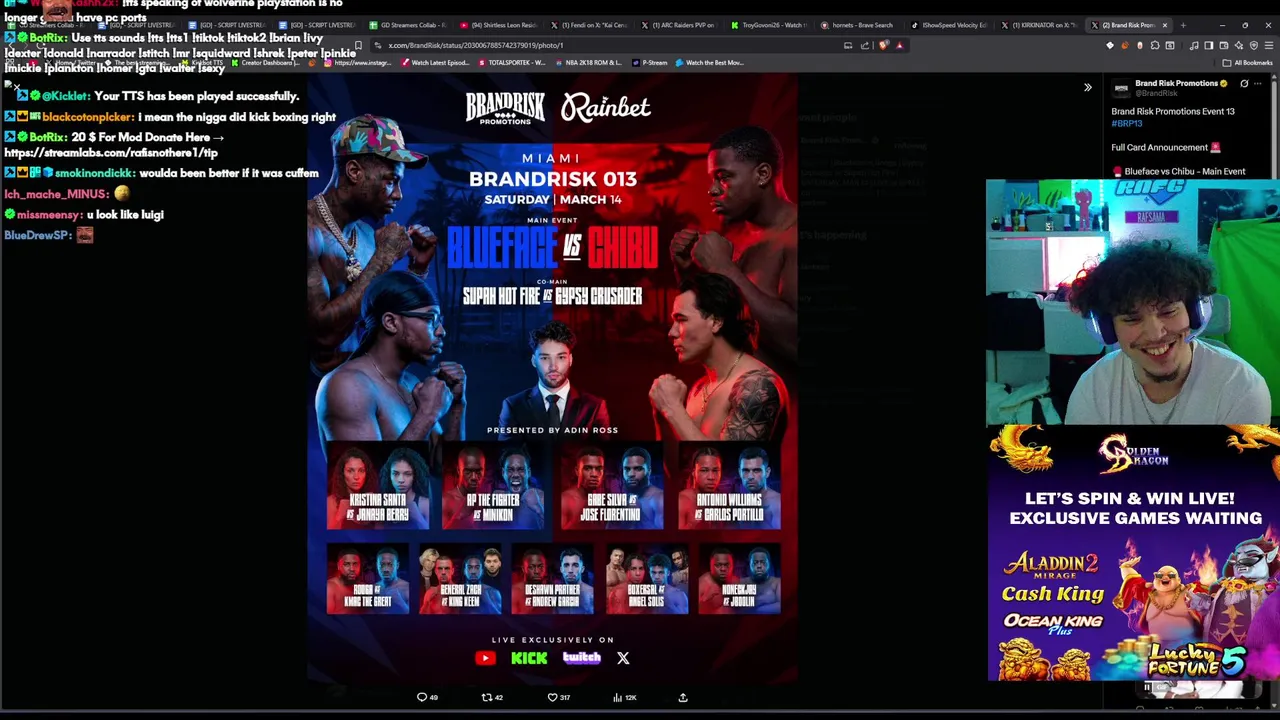Open the streamlabs tip link in chat
This screenshot has height=720, width=1280.
point(111,153)
